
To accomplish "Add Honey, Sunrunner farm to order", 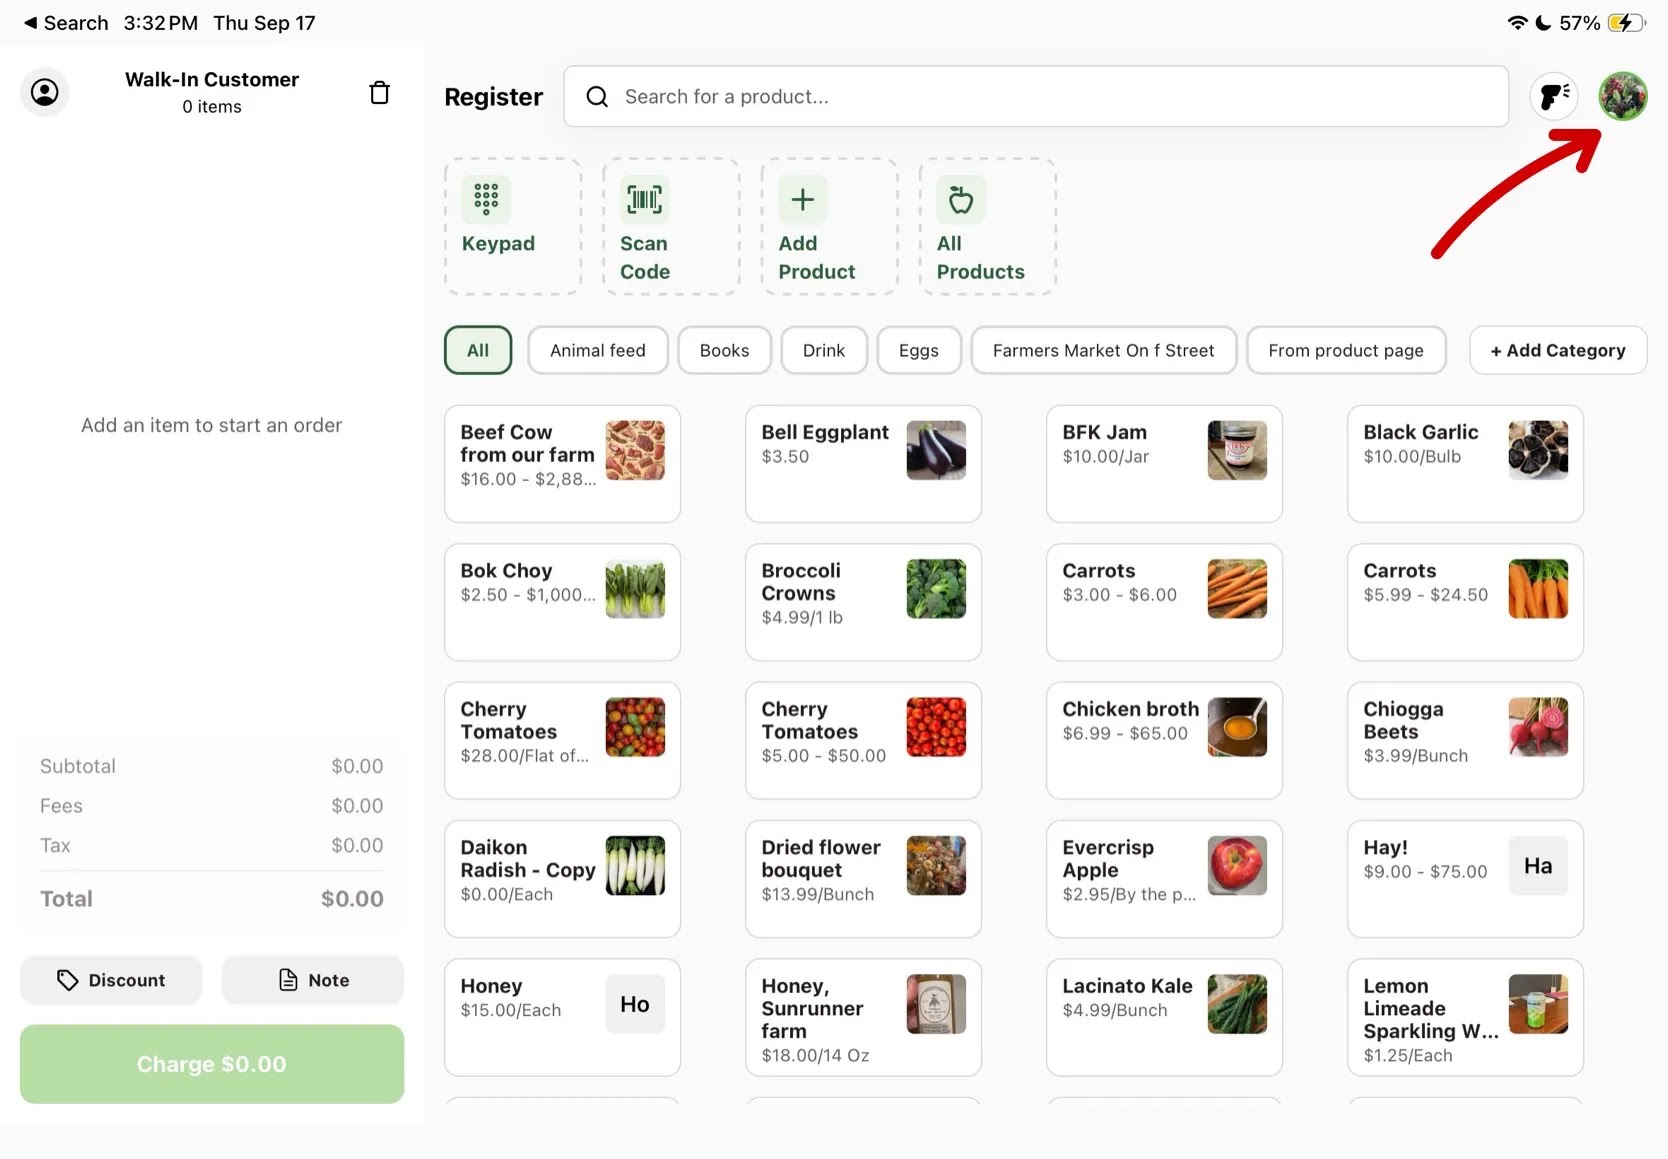I will (x=863, y=1017).
